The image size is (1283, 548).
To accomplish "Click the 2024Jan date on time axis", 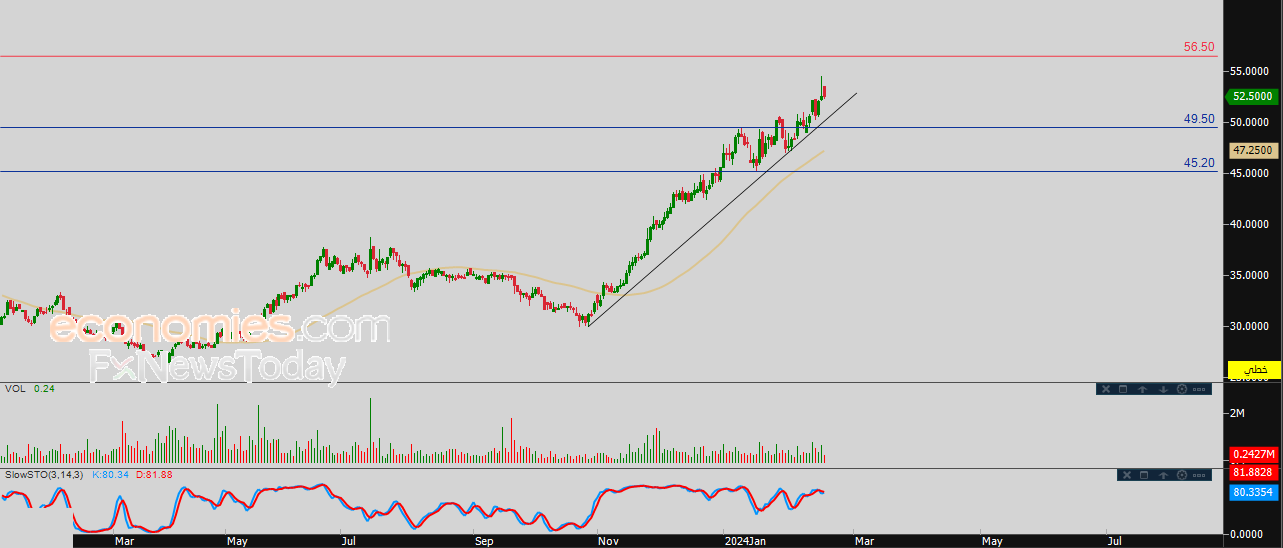I will pyautogui.click(x=745, y=541).
